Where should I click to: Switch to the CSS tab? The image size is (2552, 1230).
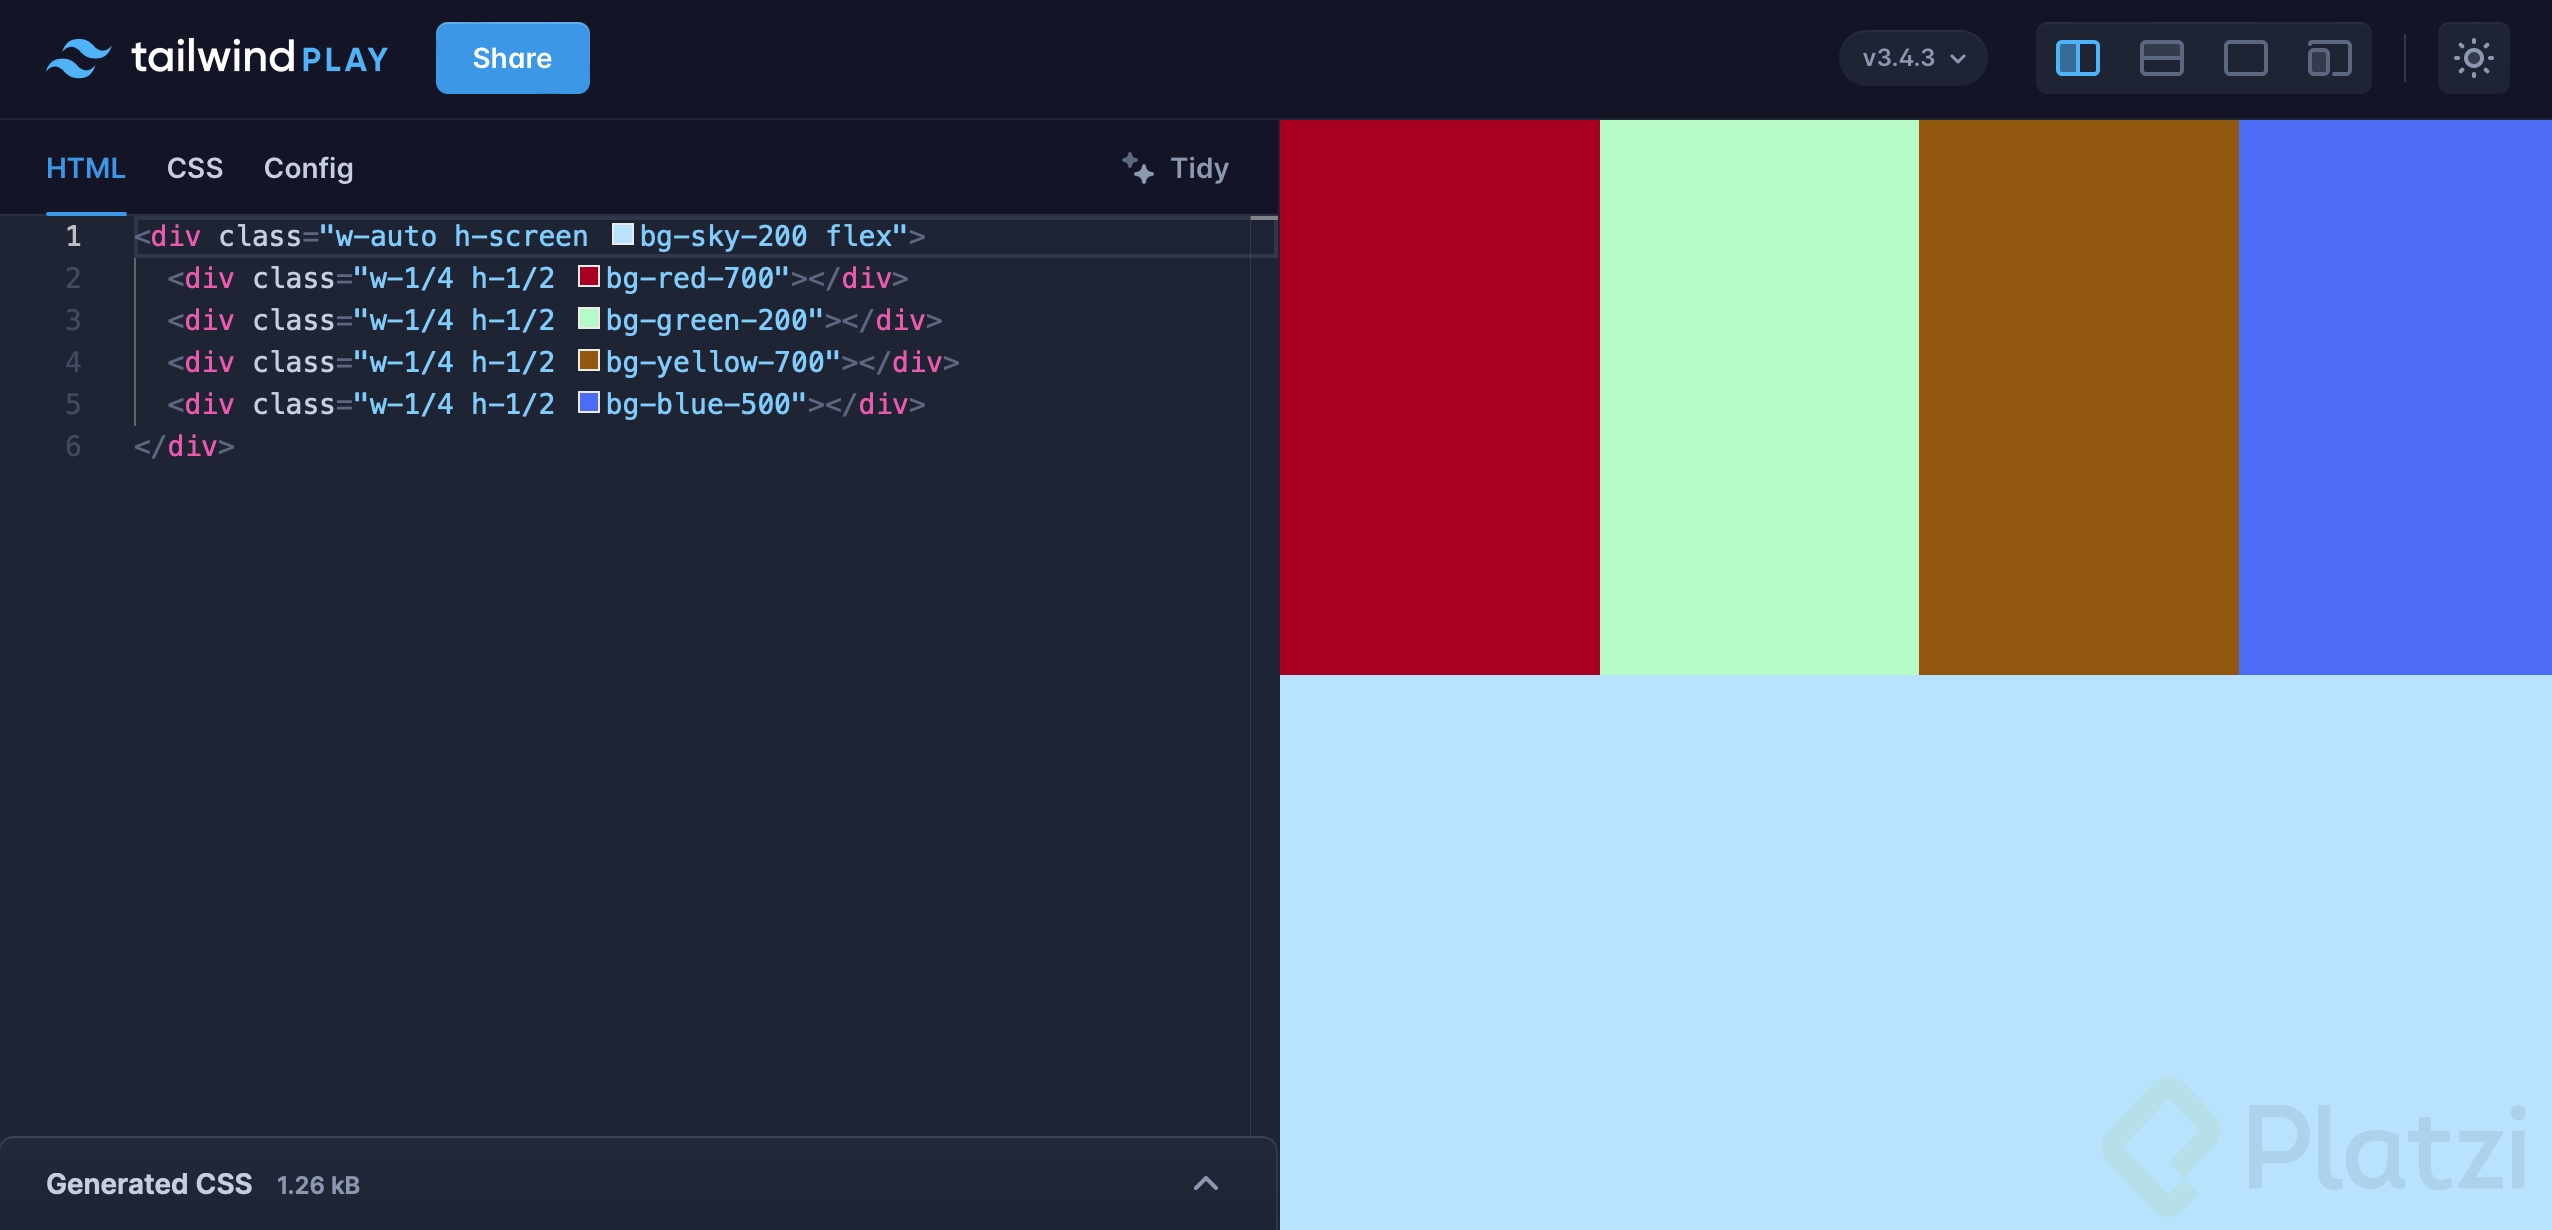pos(194,168)
